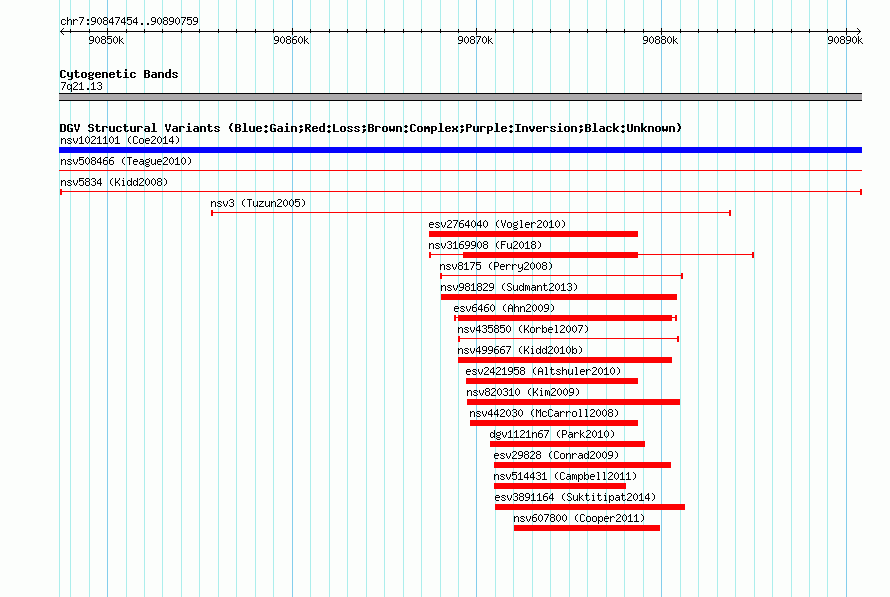Select the nsv607800 (Cooper2011) label
Screen dimensions: 890x597
click(x=580, y=518)
